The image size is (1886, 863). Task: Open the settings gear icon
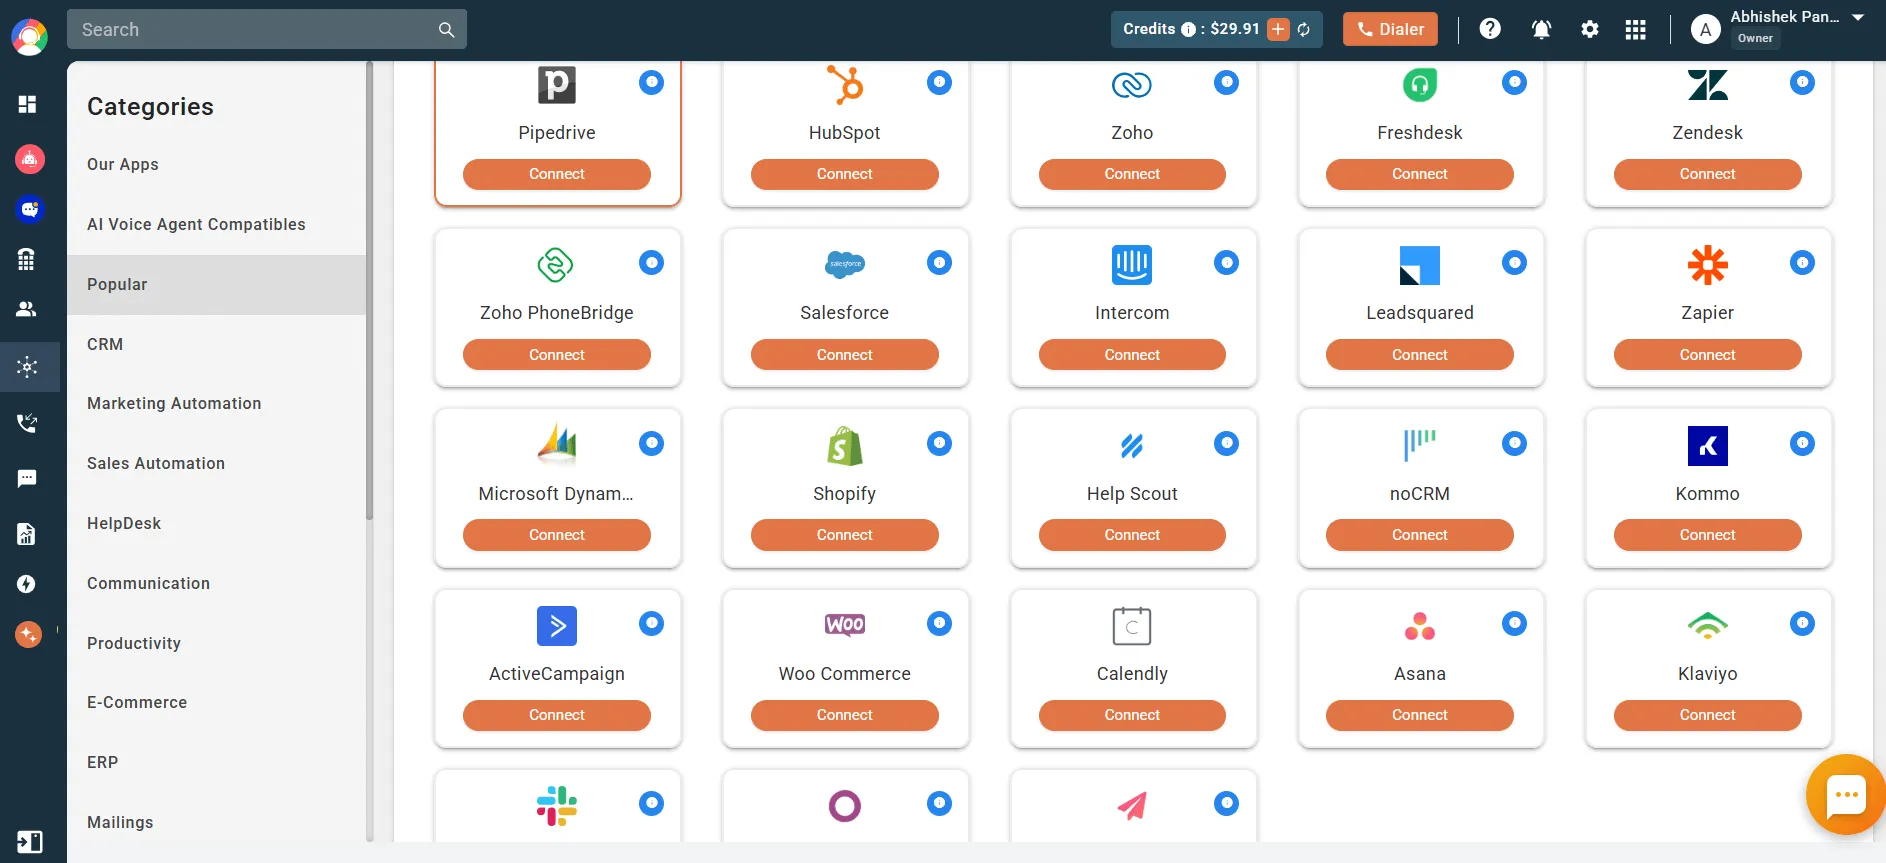point(1590,30)
